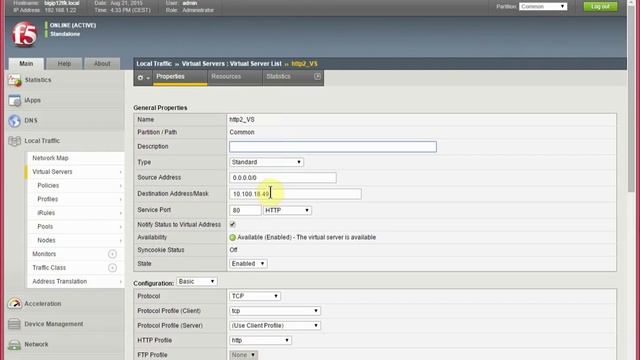Toggle Notify Status to Virtual Address checkbox
The image size is (640, 360).
pos(233,224)
